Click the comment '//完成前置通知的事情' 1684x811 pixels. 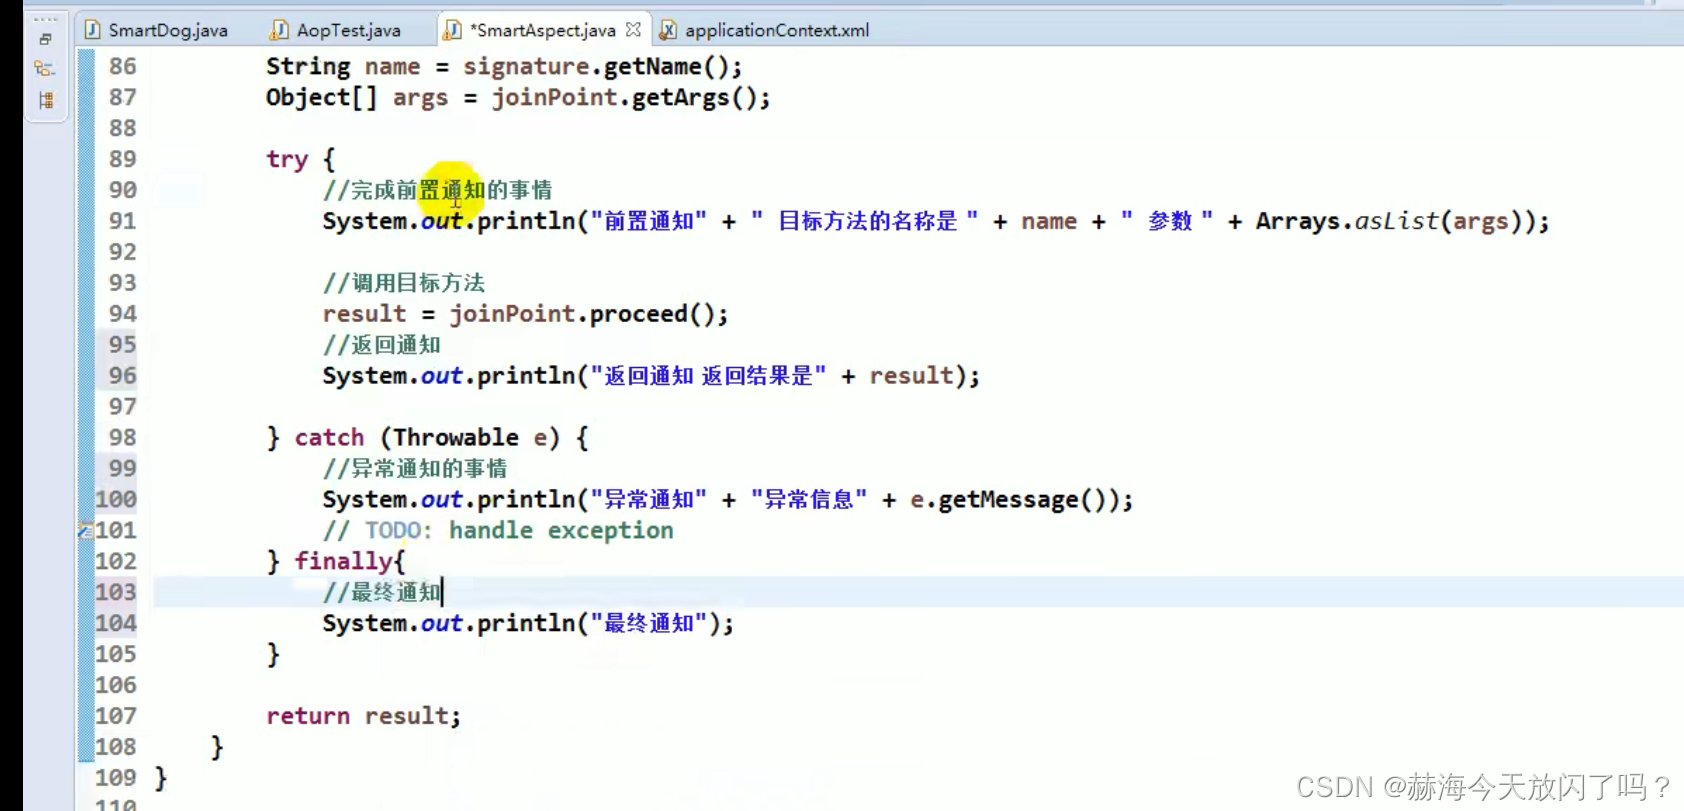pyautogui.click(x=438, y=190)
